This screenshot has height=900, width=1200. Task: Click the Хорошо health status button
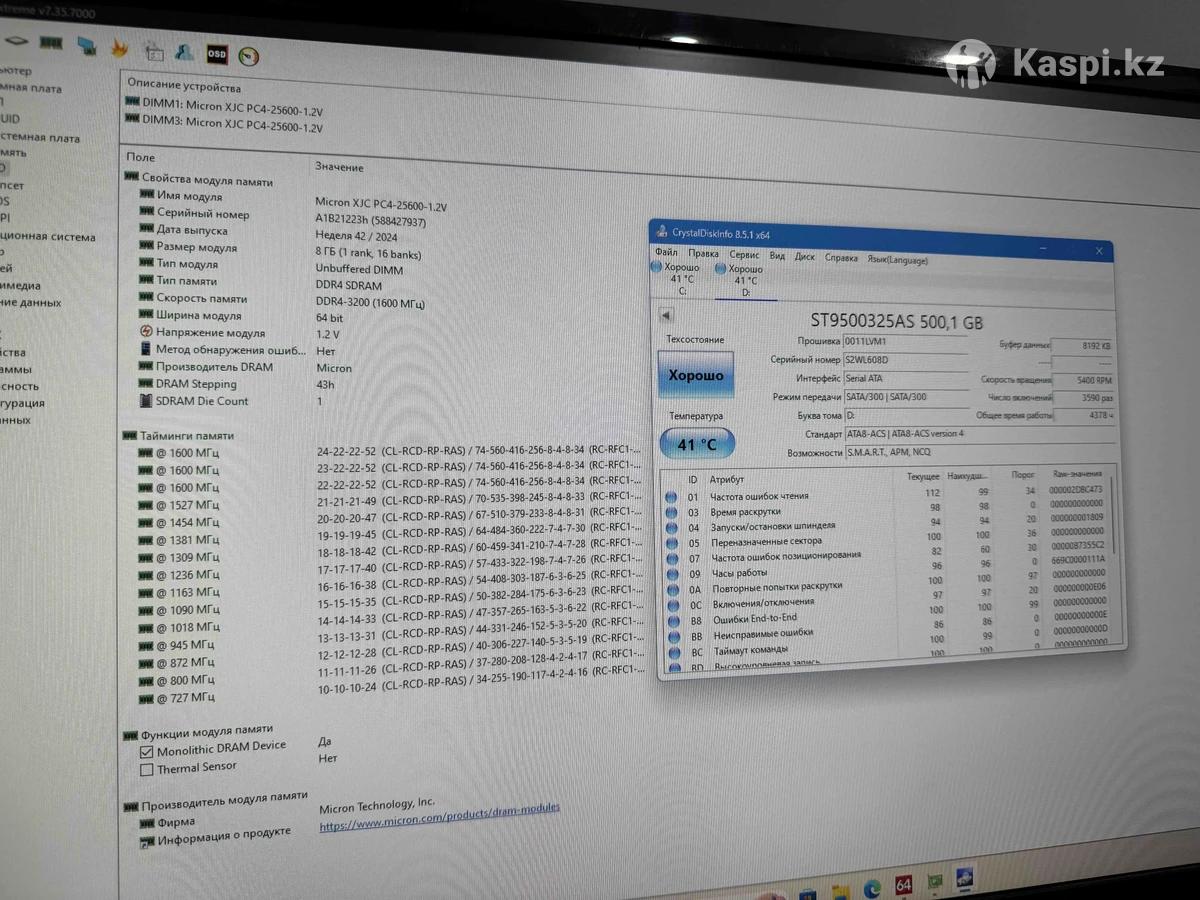pyautogui.click(x=696, y=376)
